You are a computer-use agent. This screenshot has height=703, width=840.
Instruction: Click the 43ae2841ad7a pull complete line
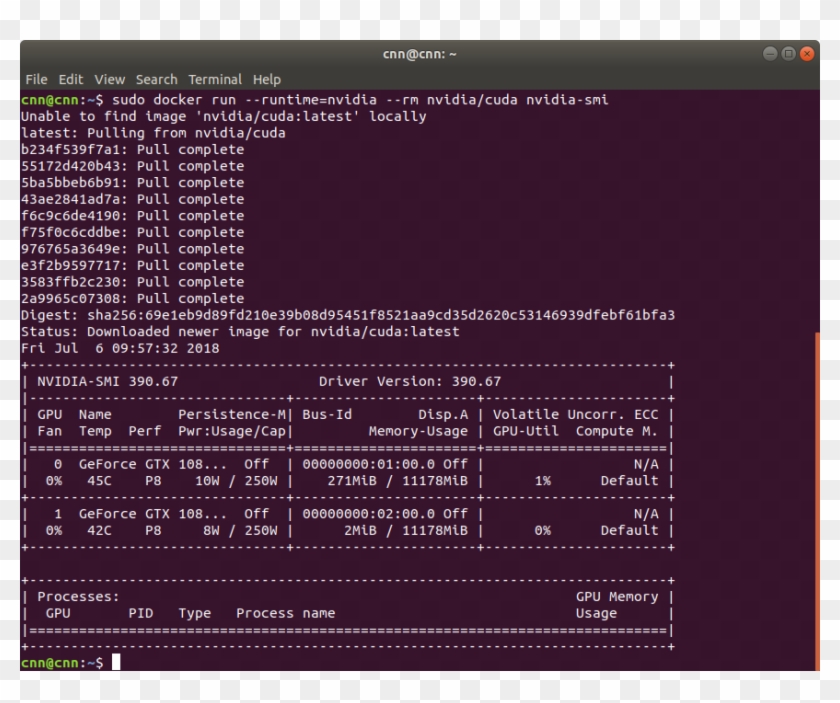pos(132,199)
